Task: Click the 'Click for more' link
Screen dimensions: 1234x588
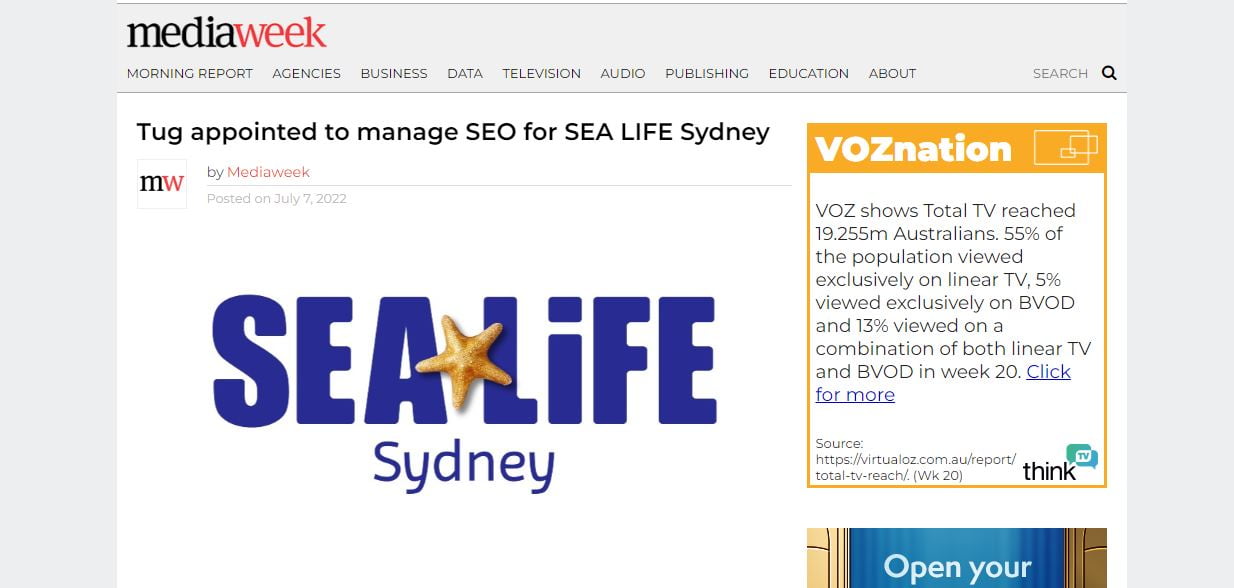Action: pos(943,383)
